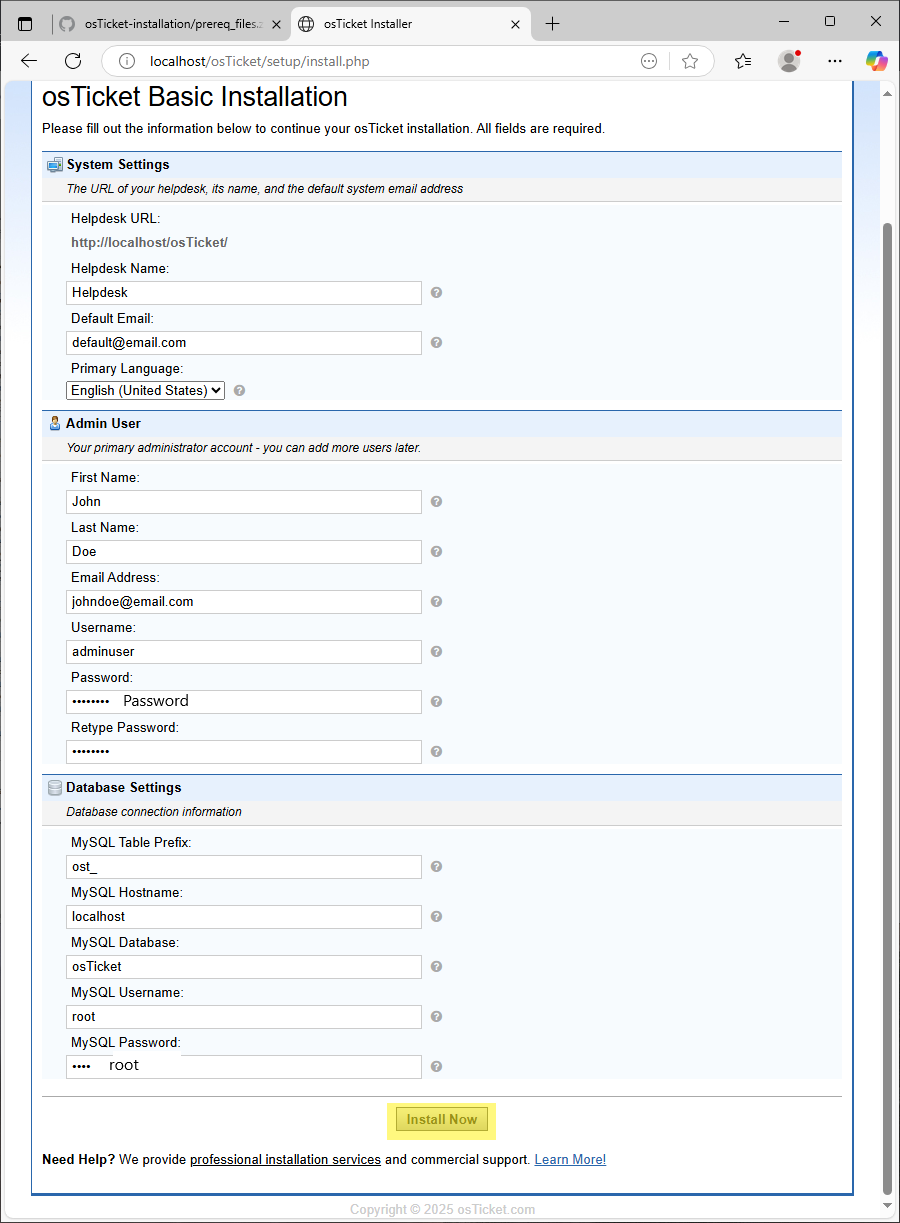Open browser settings and more menu

[835, 61]
